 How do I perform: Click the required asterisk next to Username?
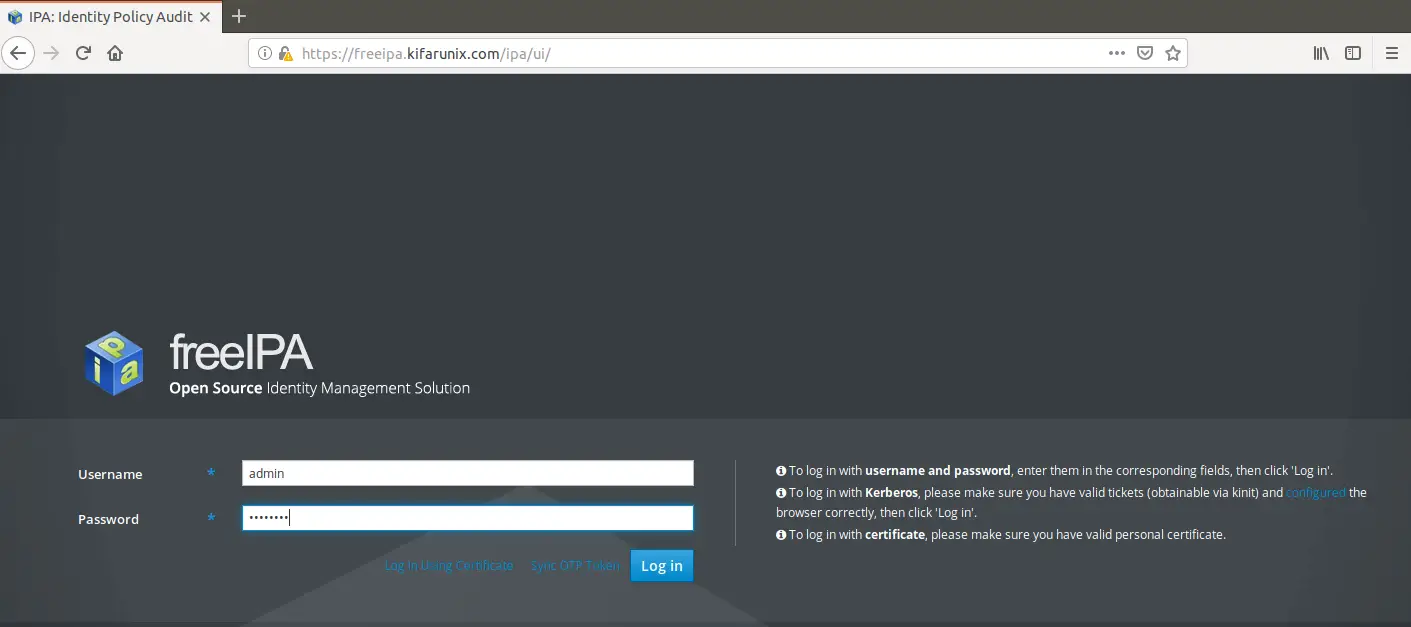[211, 472]
